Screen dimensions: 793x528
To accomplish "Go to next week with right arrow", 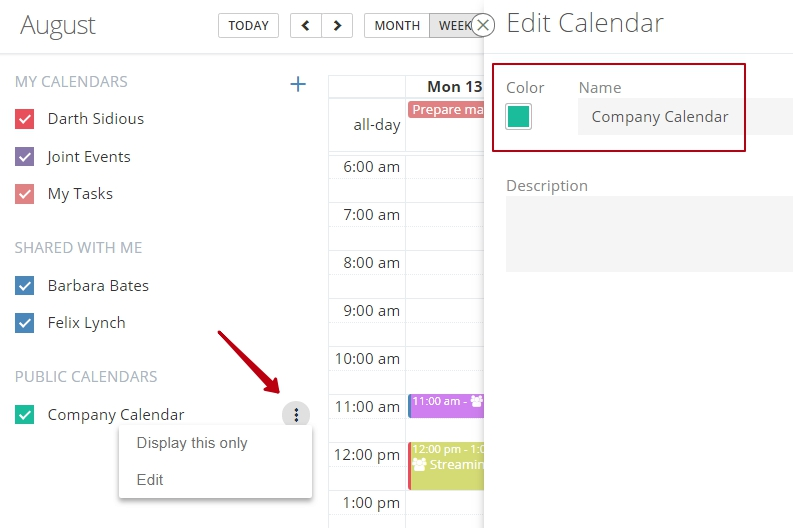I will click(337, 26).
